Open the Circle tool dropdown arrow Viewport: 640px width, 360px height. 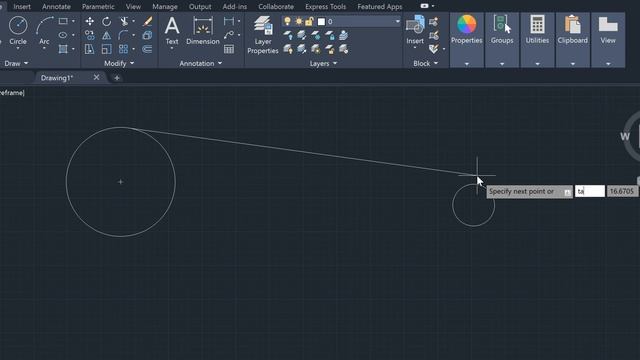(x=18, y=49)
